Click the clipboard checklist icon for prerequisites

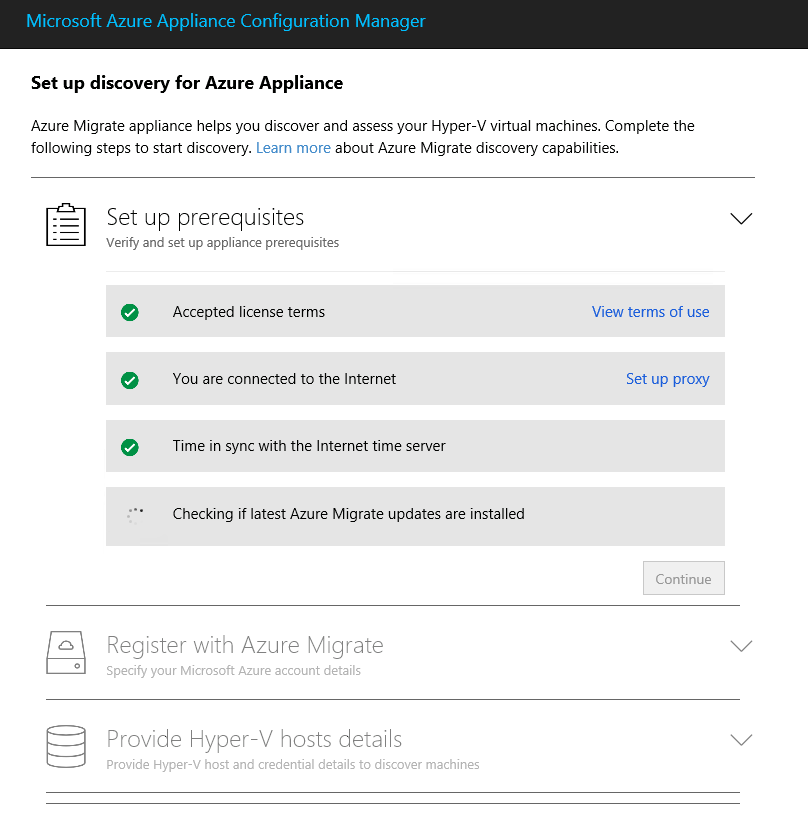66,225
